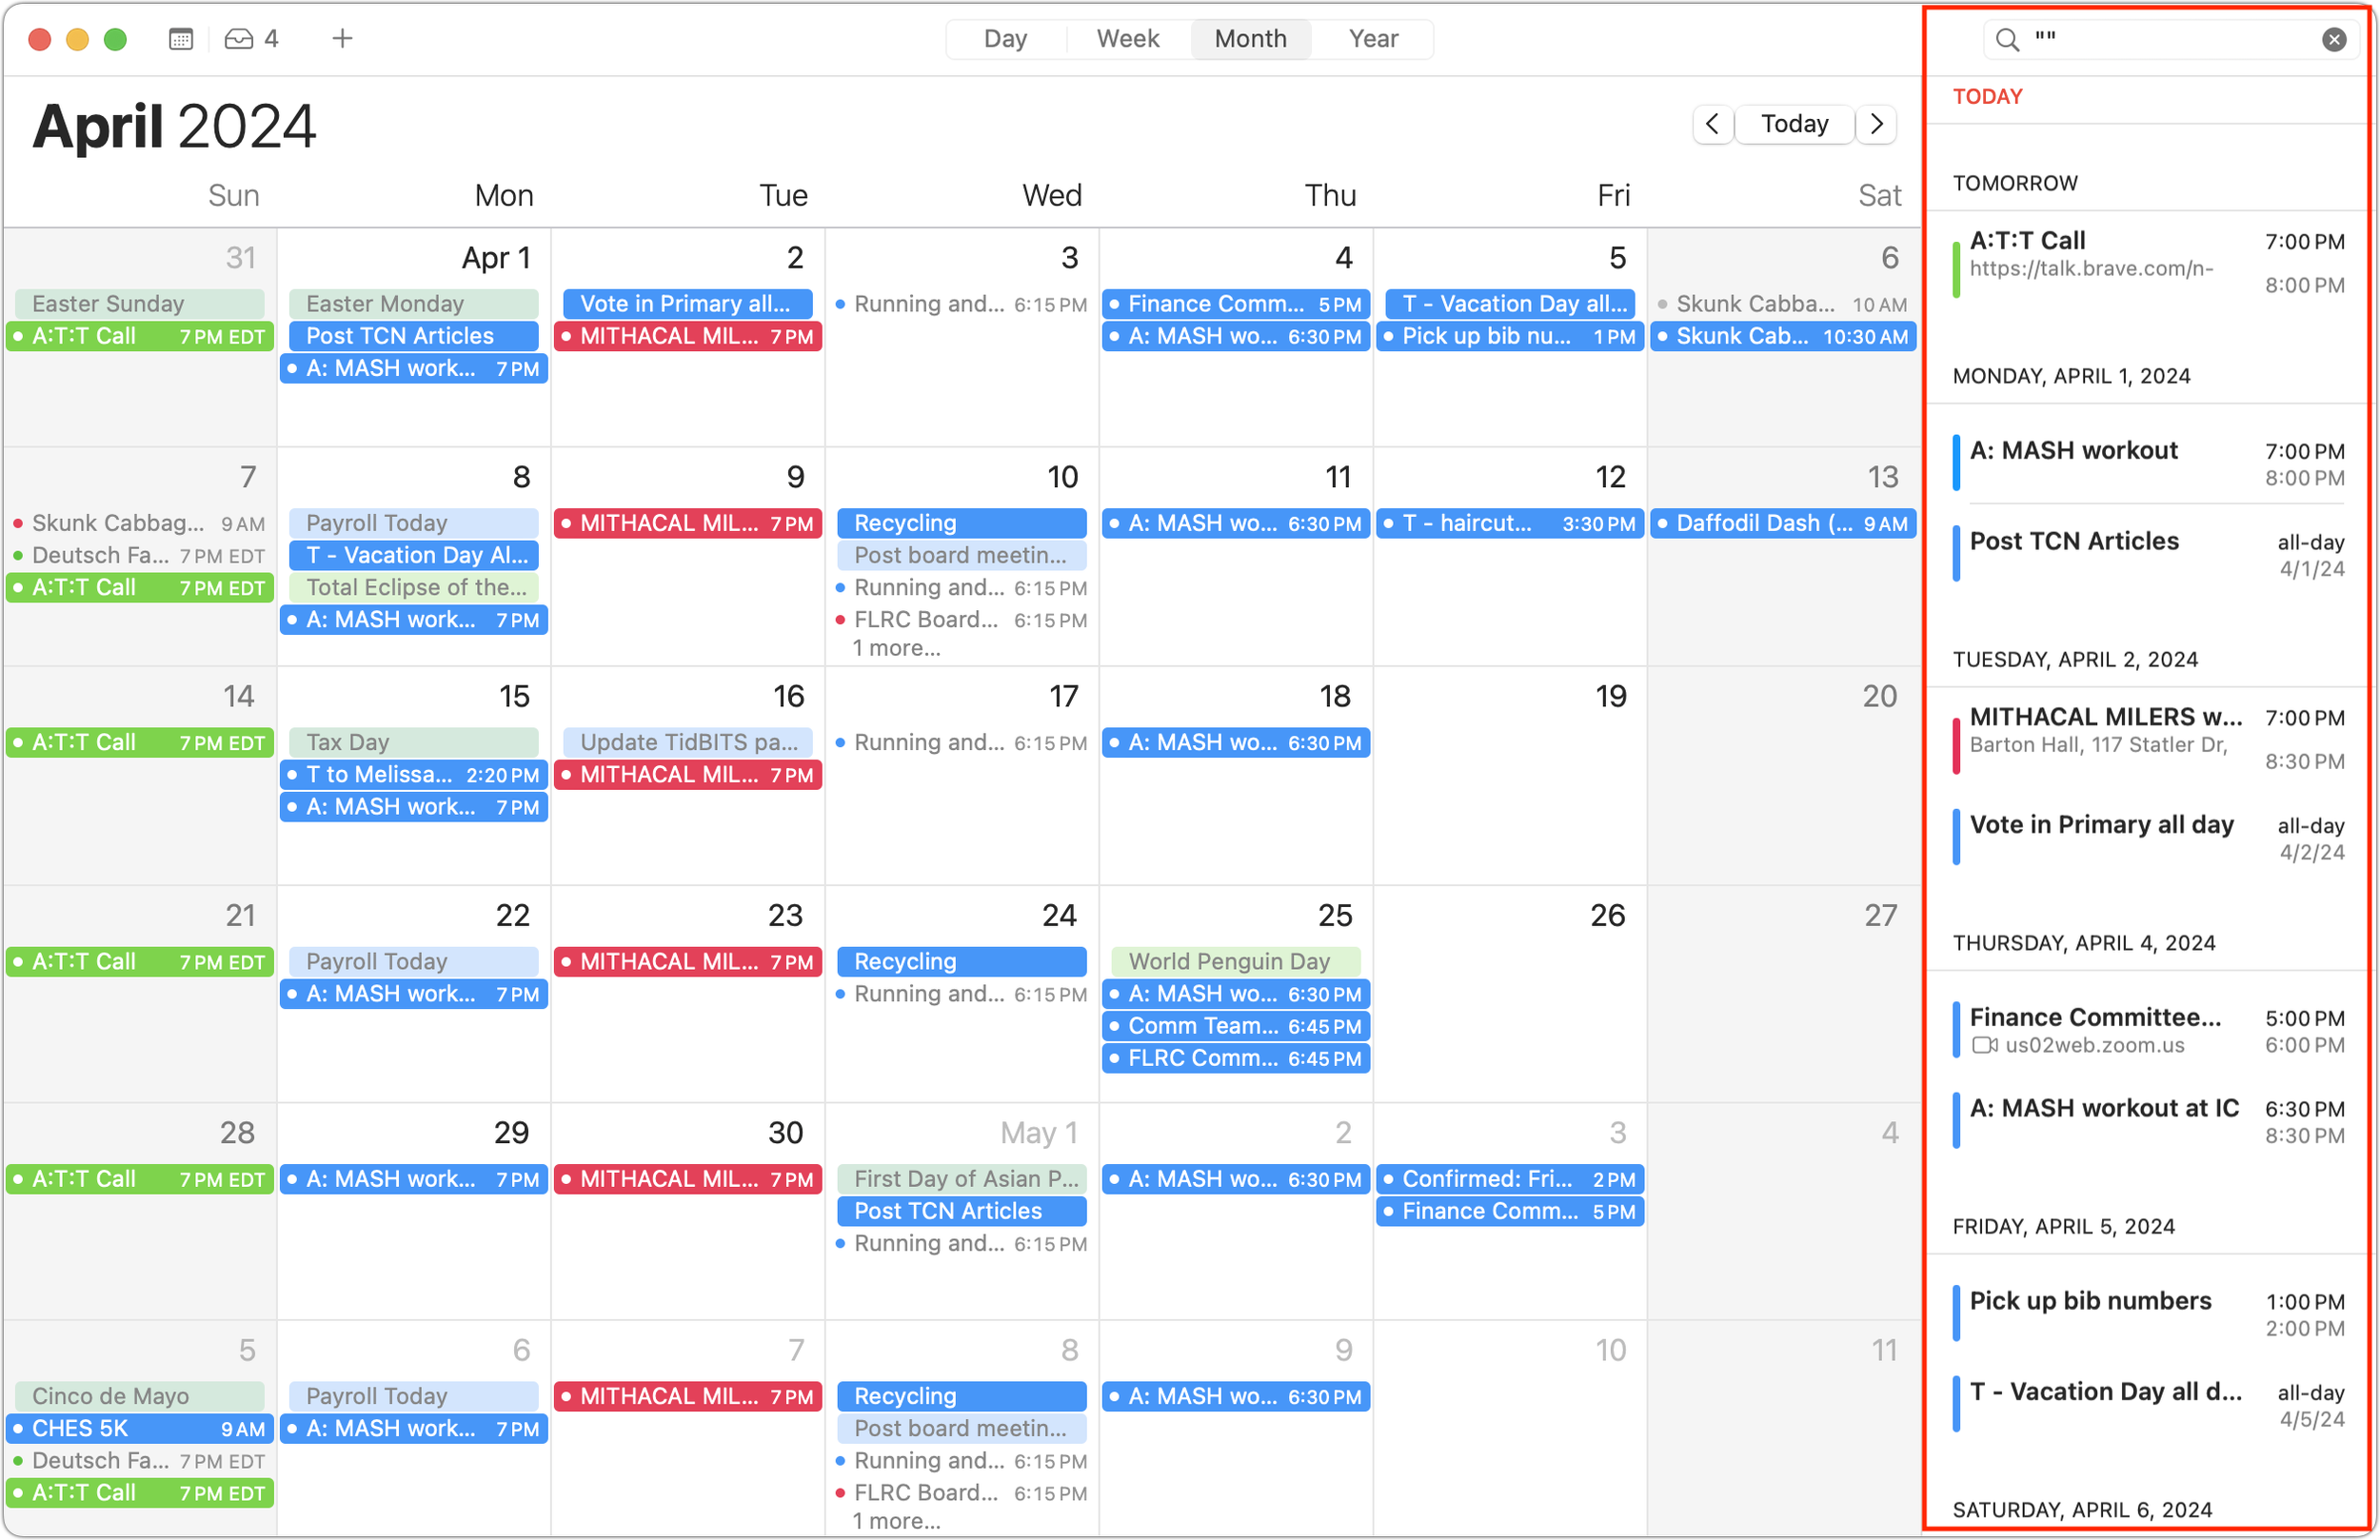
Task: Go to previous month arrow
Action: pos(1712,124)
